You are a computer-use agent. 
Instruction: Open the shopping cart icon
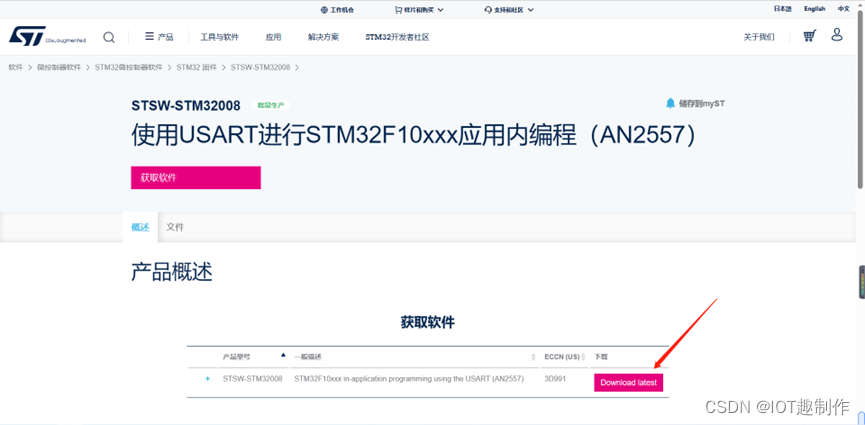809,36
